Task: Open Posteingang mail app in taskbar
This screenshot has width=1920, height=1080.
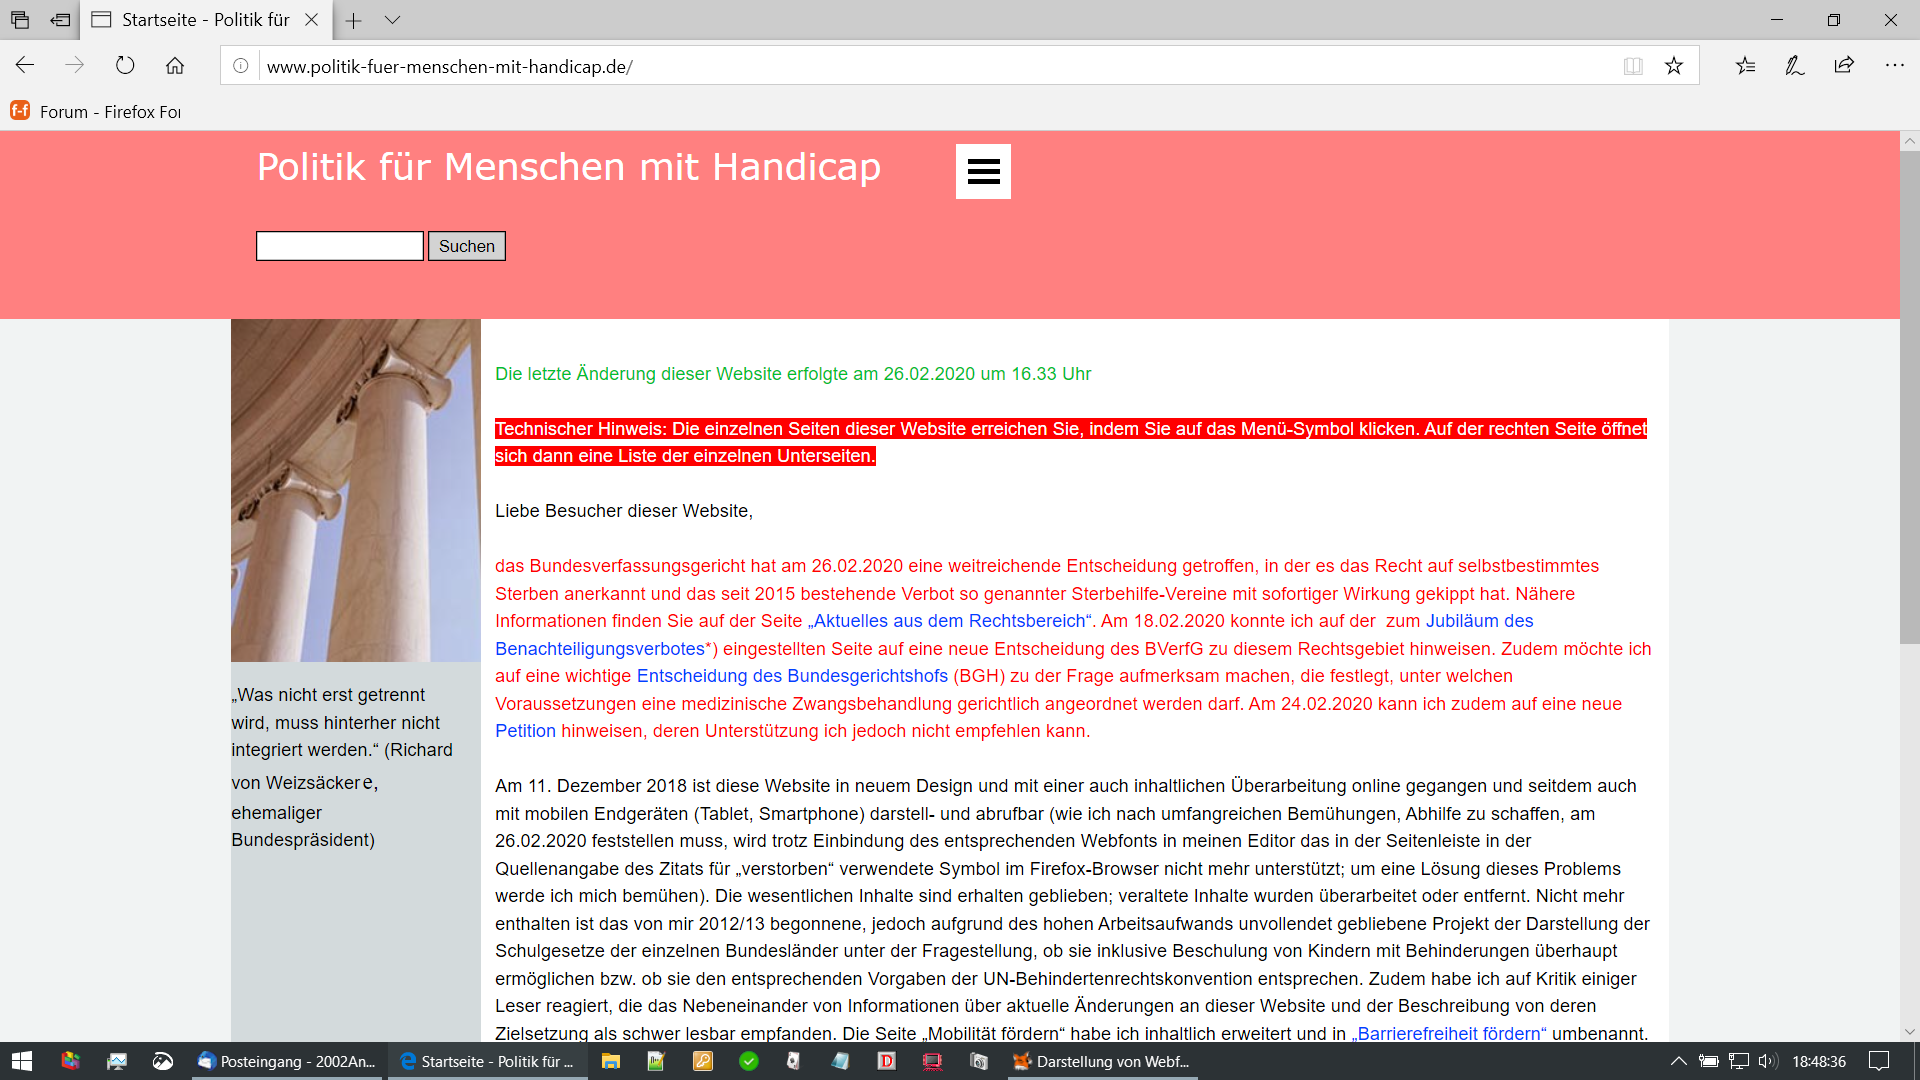Action: (x=287, y=1061)
